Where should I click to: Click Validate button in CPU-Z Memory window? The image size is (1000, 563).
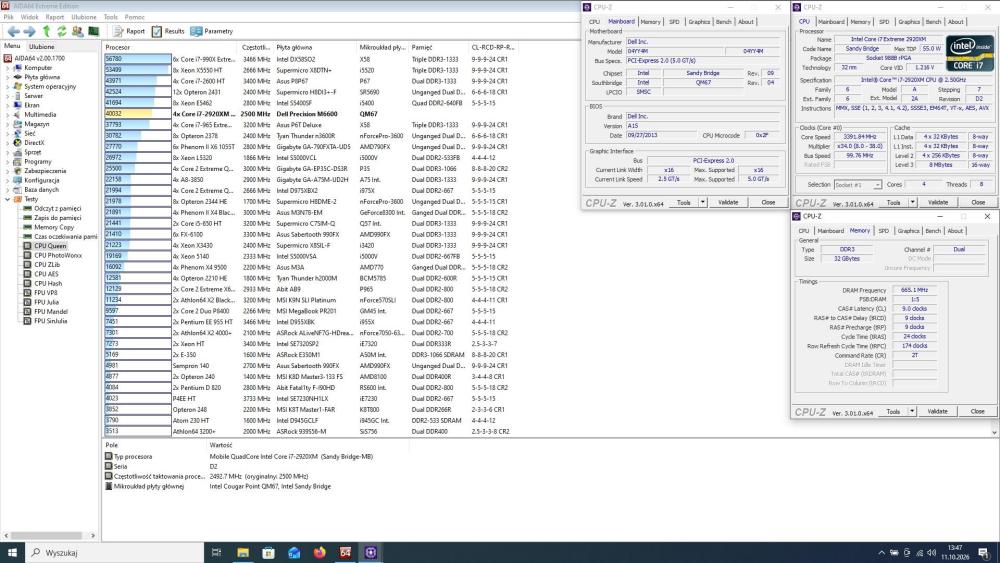tap(938, 411)
